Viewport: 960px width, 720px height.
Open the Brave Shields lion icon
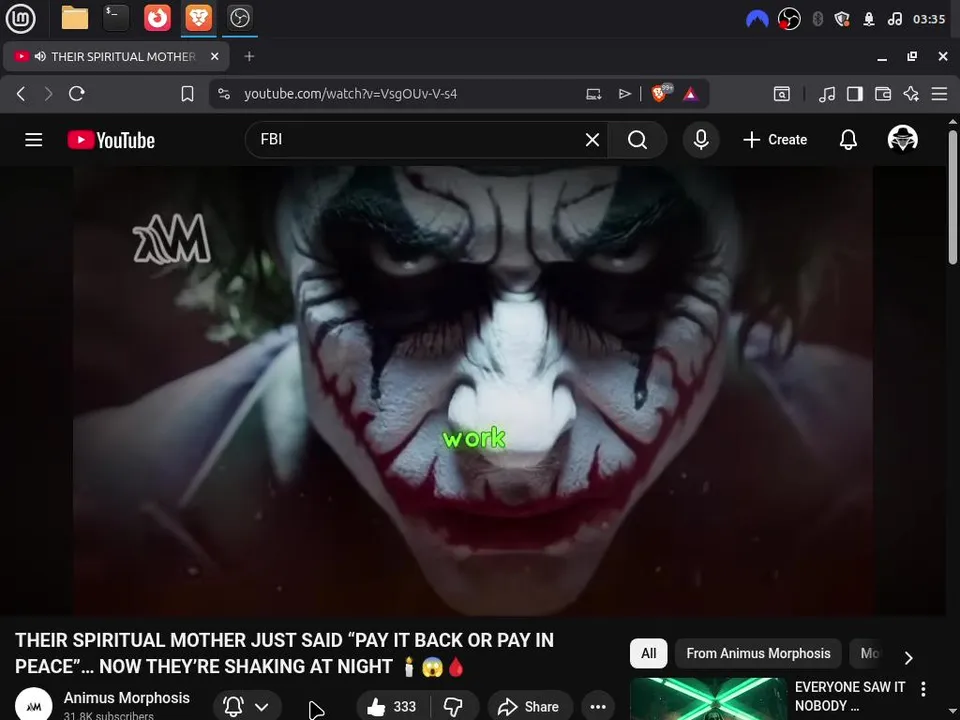(x=661, y=93)
